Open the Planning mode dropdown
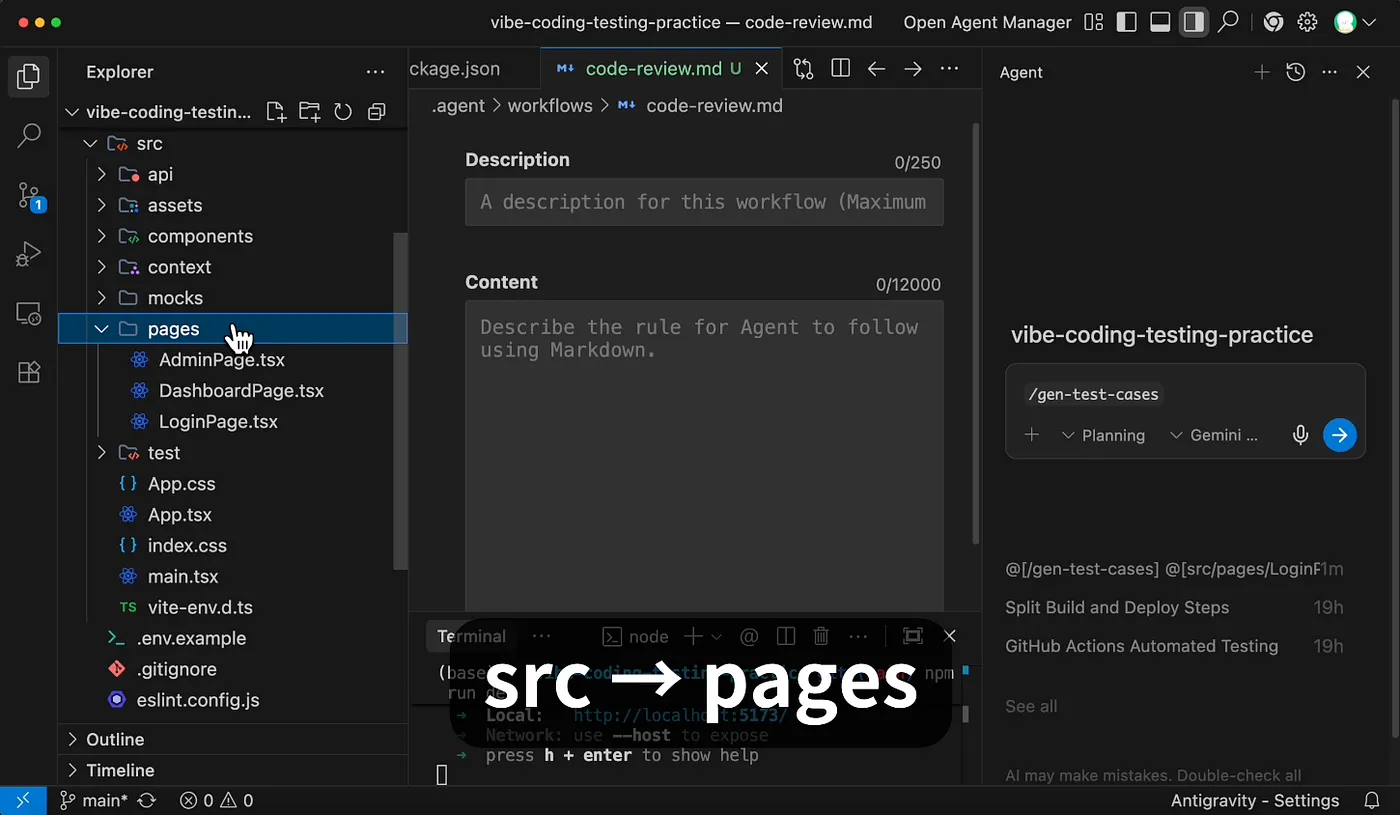This screenshot has height=815, width=1400. click(1103, 435)
